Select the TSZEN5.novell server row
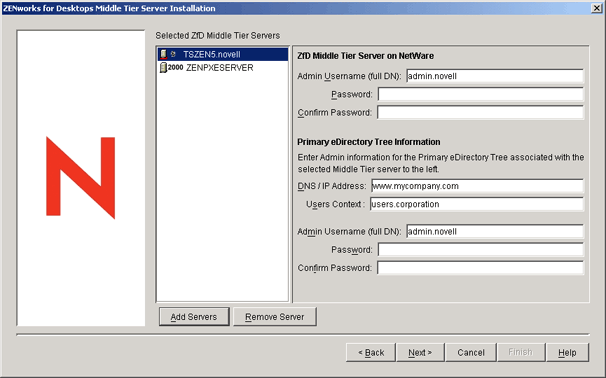This screenshot has width=606, height=378. [x=223, y=54]
